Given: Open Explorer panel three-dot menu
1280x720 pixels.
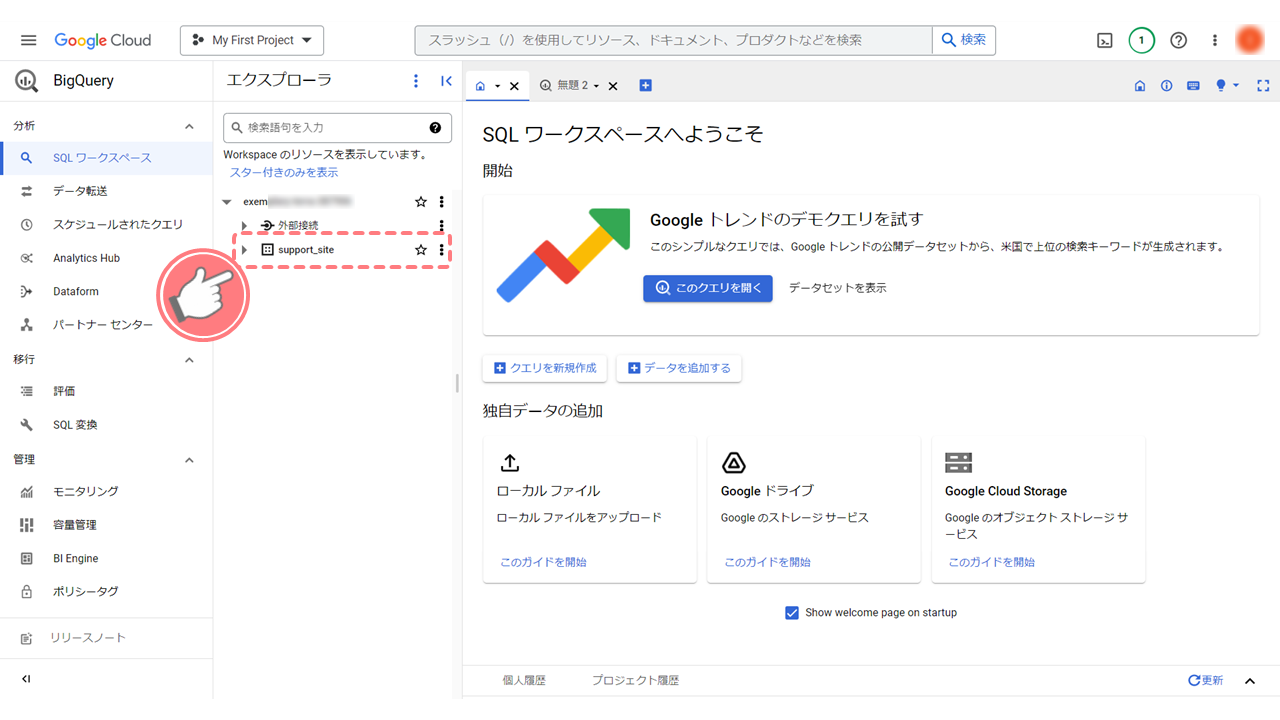Looking at the screenshot, I should 416,81.
